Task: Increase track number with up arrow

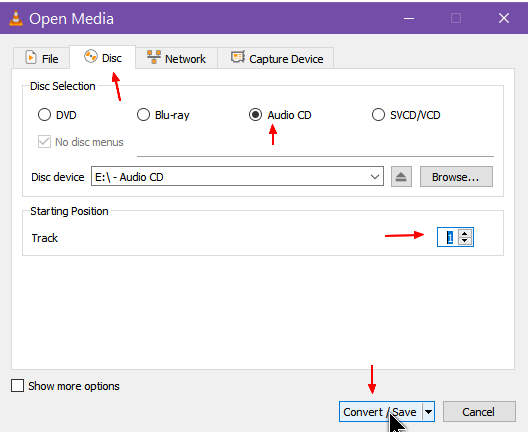Action: (465, 233)
